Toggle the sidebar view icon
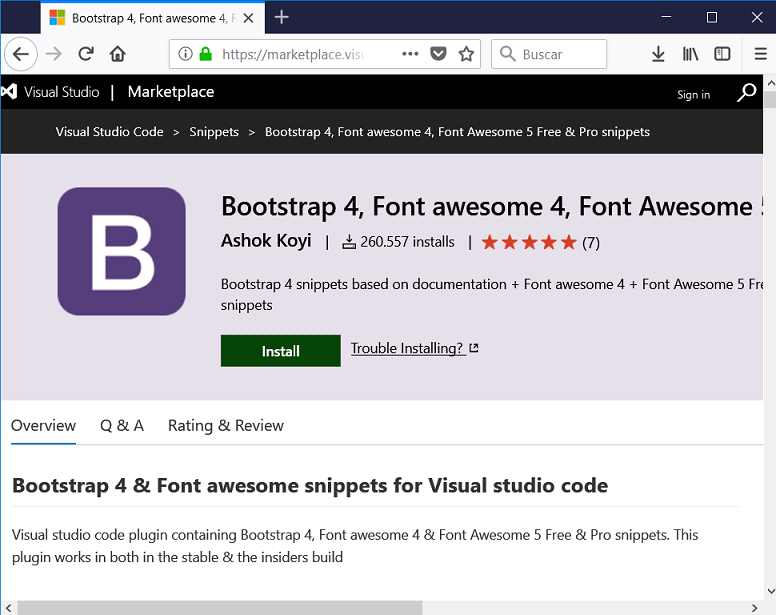 [722, 53]
